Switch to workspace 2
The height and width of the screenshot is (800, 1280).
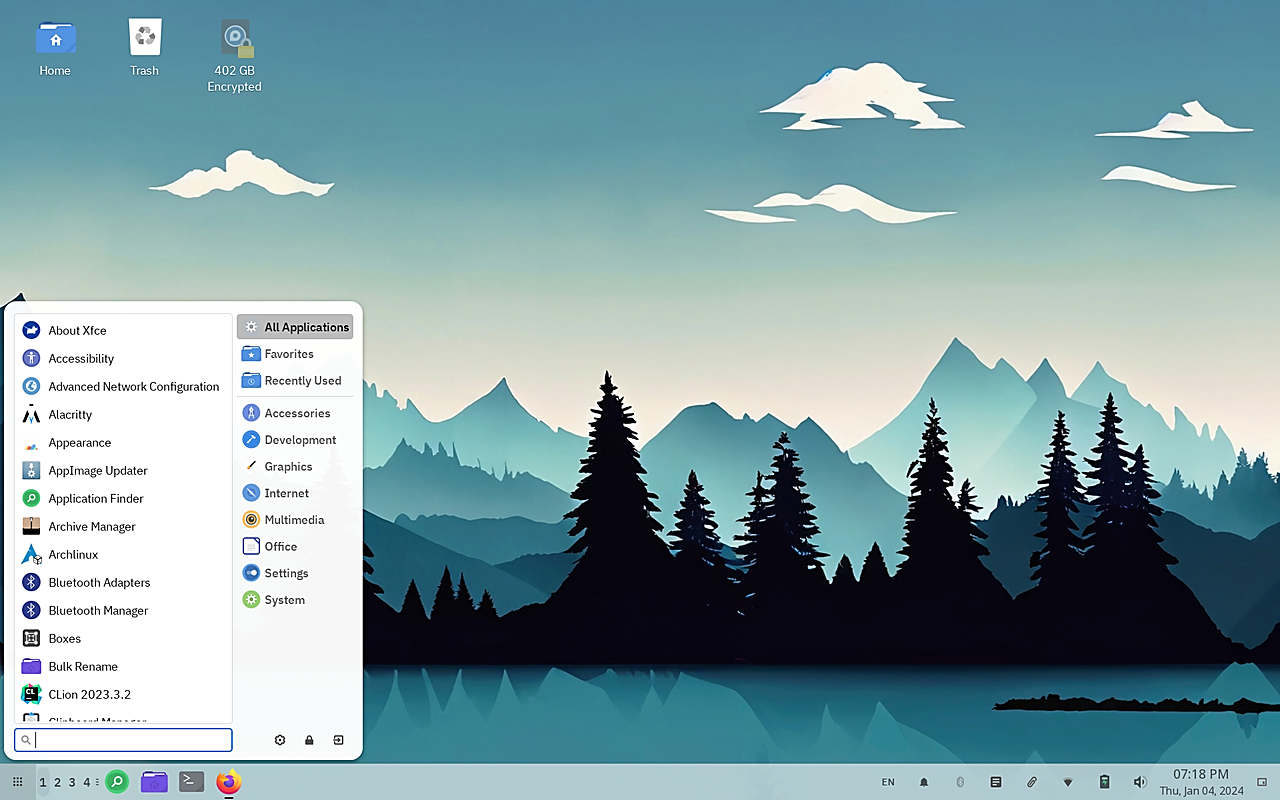coord(58,782)
